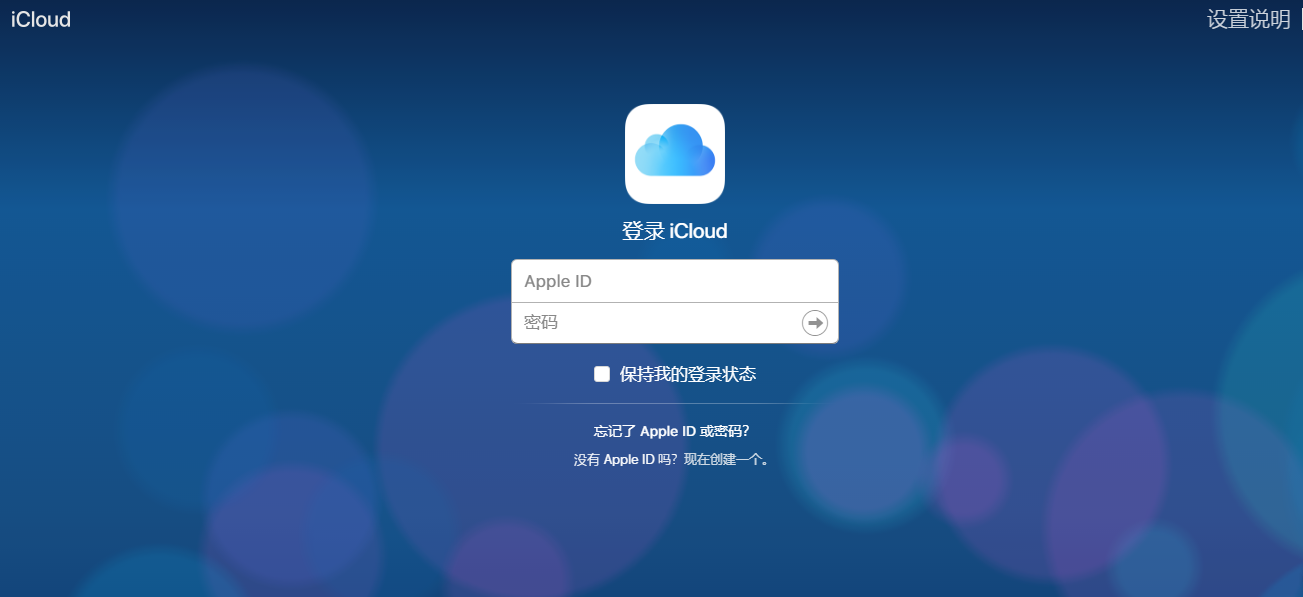Enable the 保持我的登录状态 checkbox
Screen dimensions: 1303x597
(x=602, y=374)
